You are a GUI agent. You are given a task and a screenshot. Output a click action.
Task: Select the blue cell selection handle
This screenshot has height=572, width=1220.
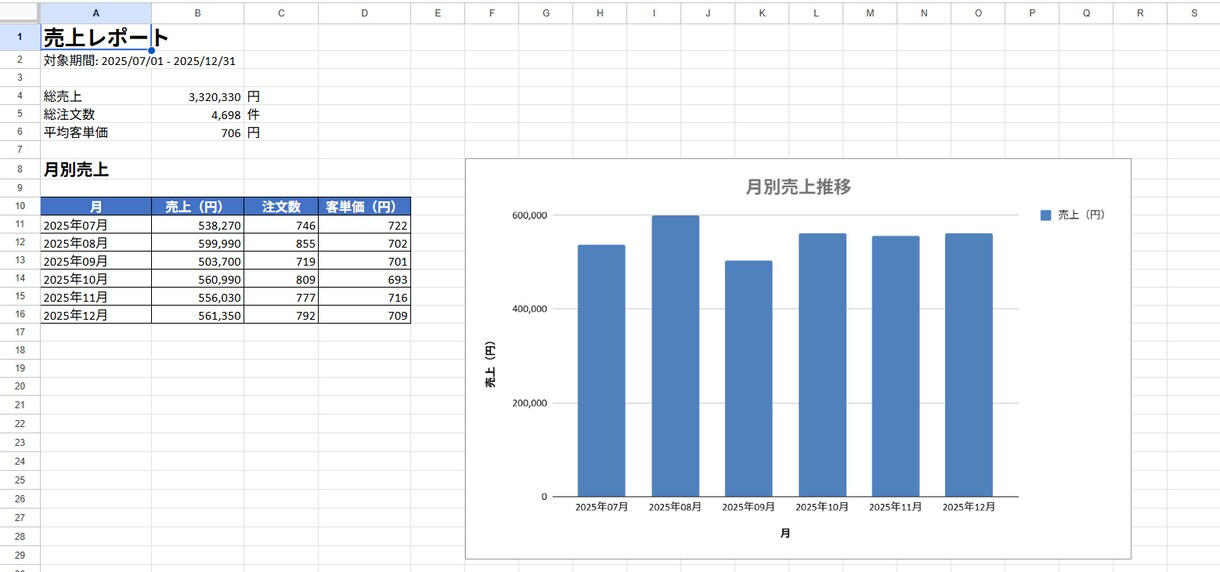tap(151, 50)
